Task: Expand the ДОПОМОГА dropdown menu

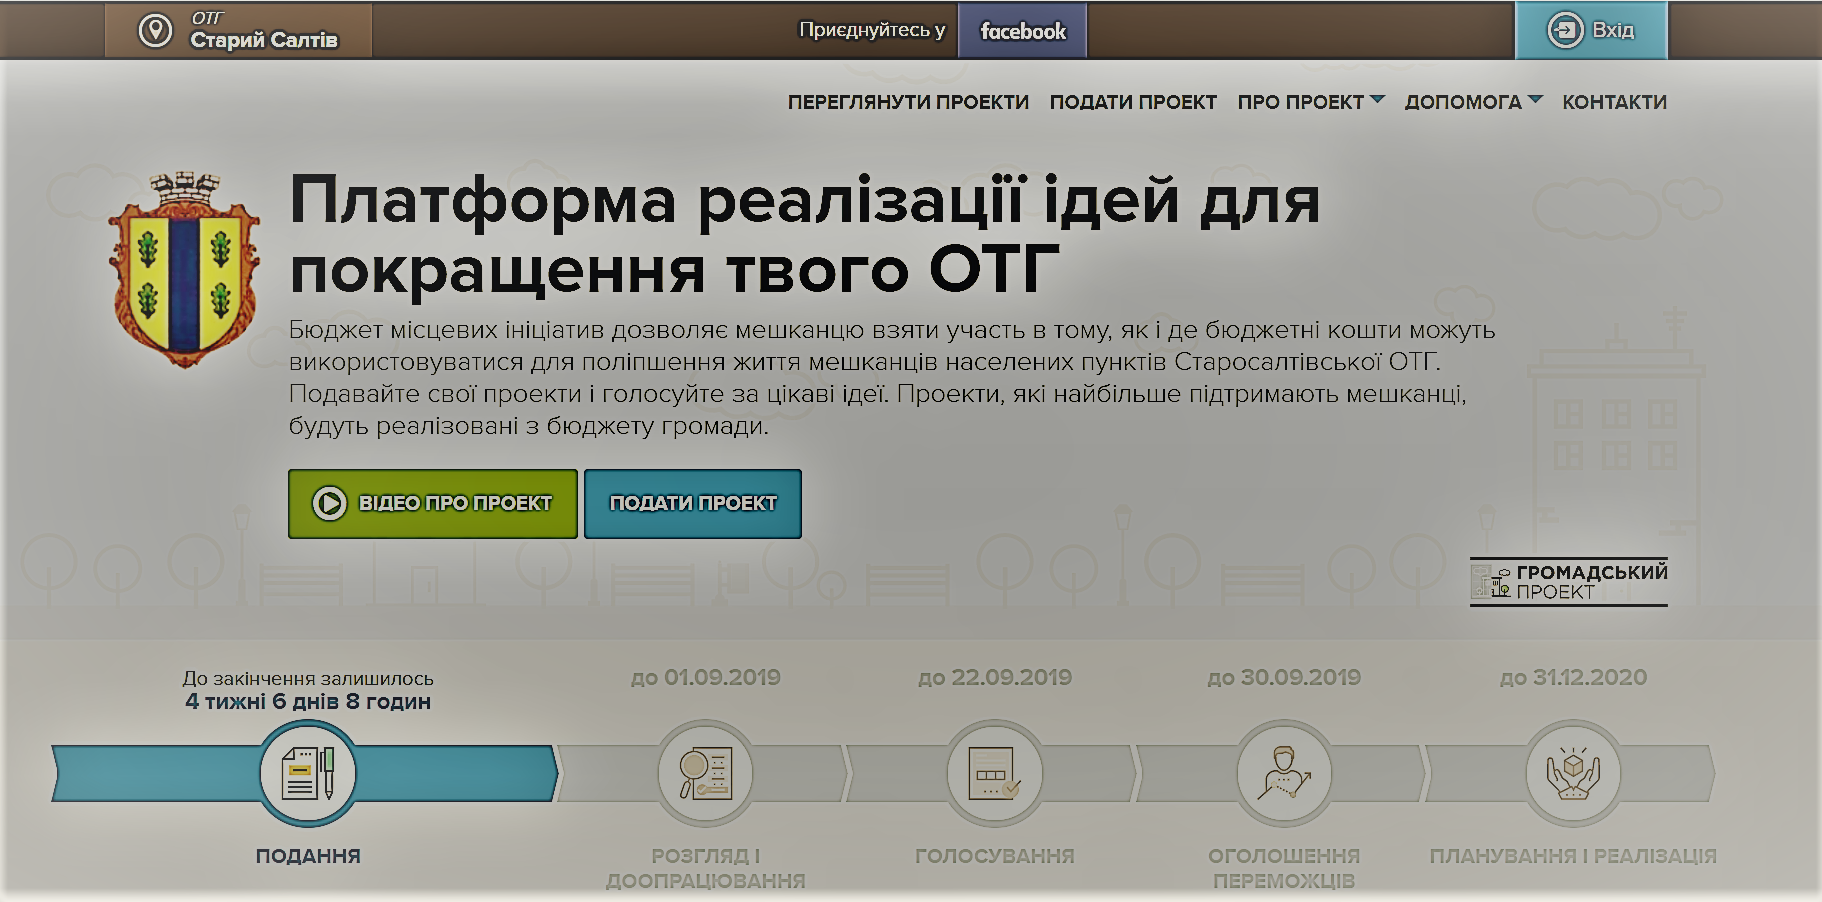Action: [1473, 102]
